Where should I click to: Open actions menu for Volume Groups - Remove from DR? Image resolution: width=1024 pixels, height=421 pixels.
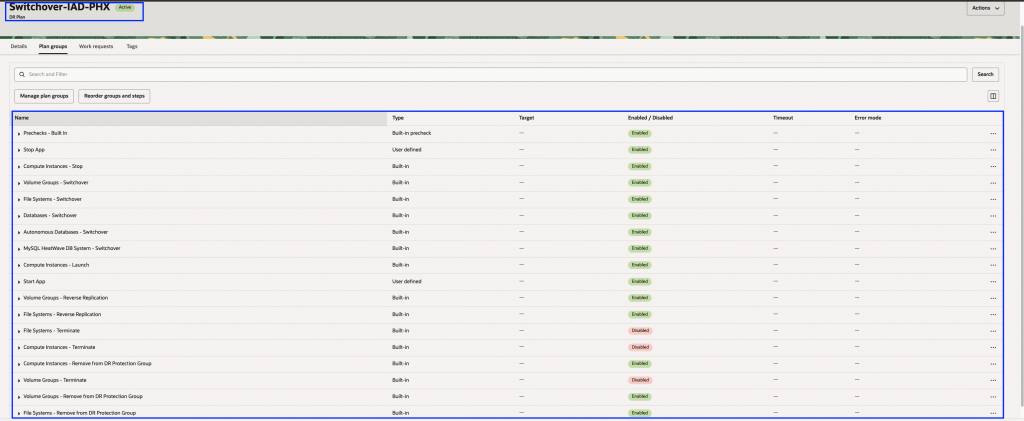(x=993, y=397)
